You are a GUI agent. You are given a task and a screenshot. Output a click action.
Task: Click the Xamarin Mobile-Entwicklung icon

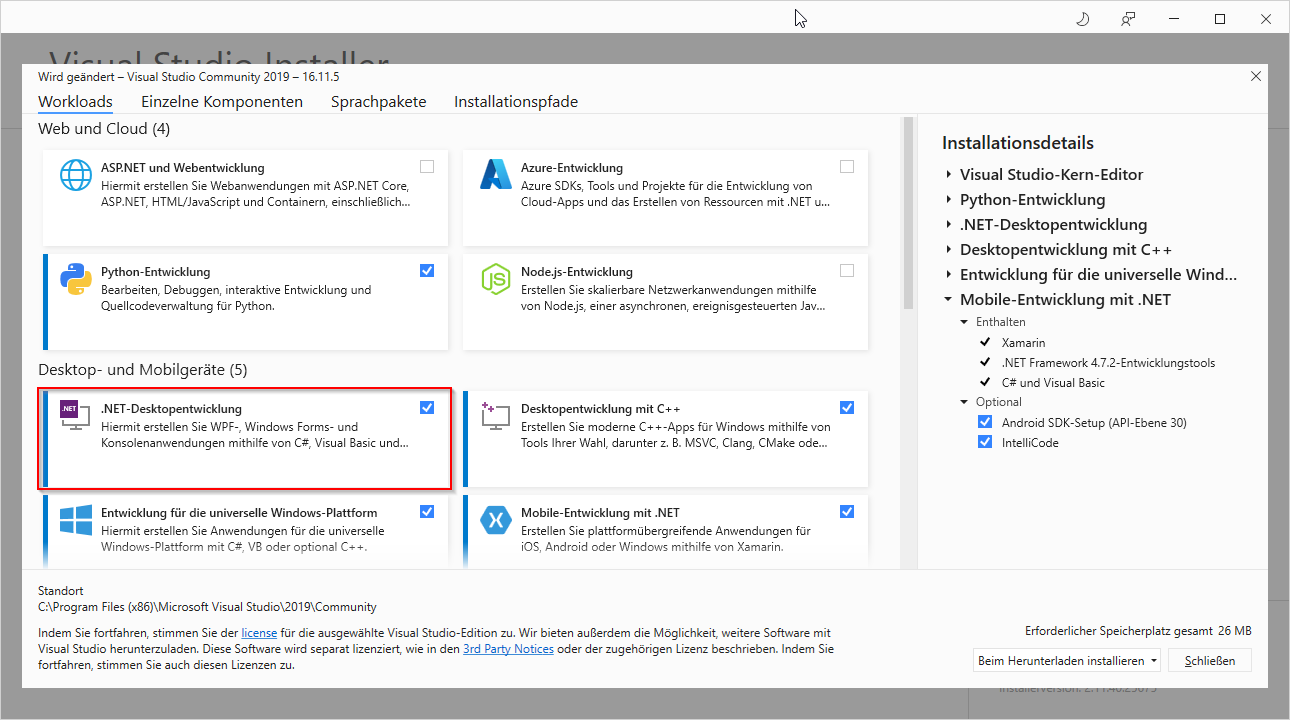[x=495, y=519]
